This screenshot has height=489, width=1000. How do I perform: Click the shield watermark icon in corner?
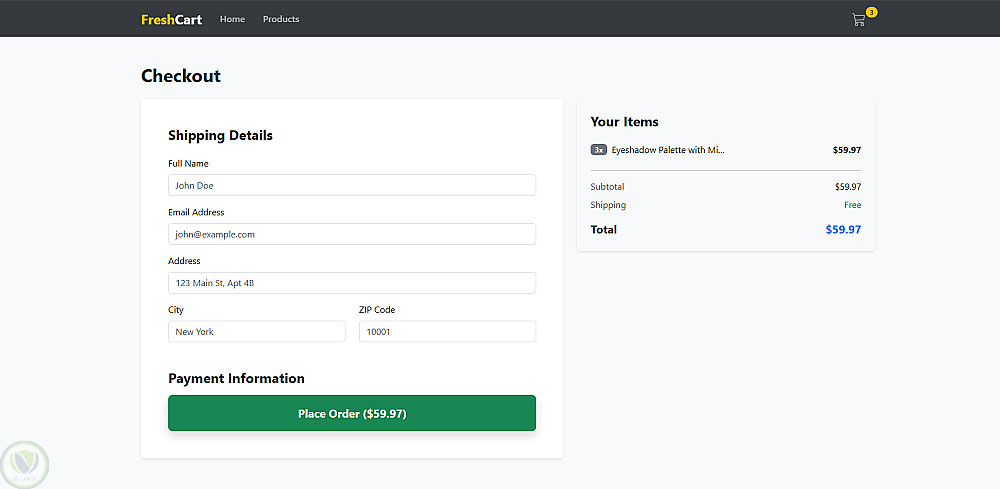click(24, 464)
